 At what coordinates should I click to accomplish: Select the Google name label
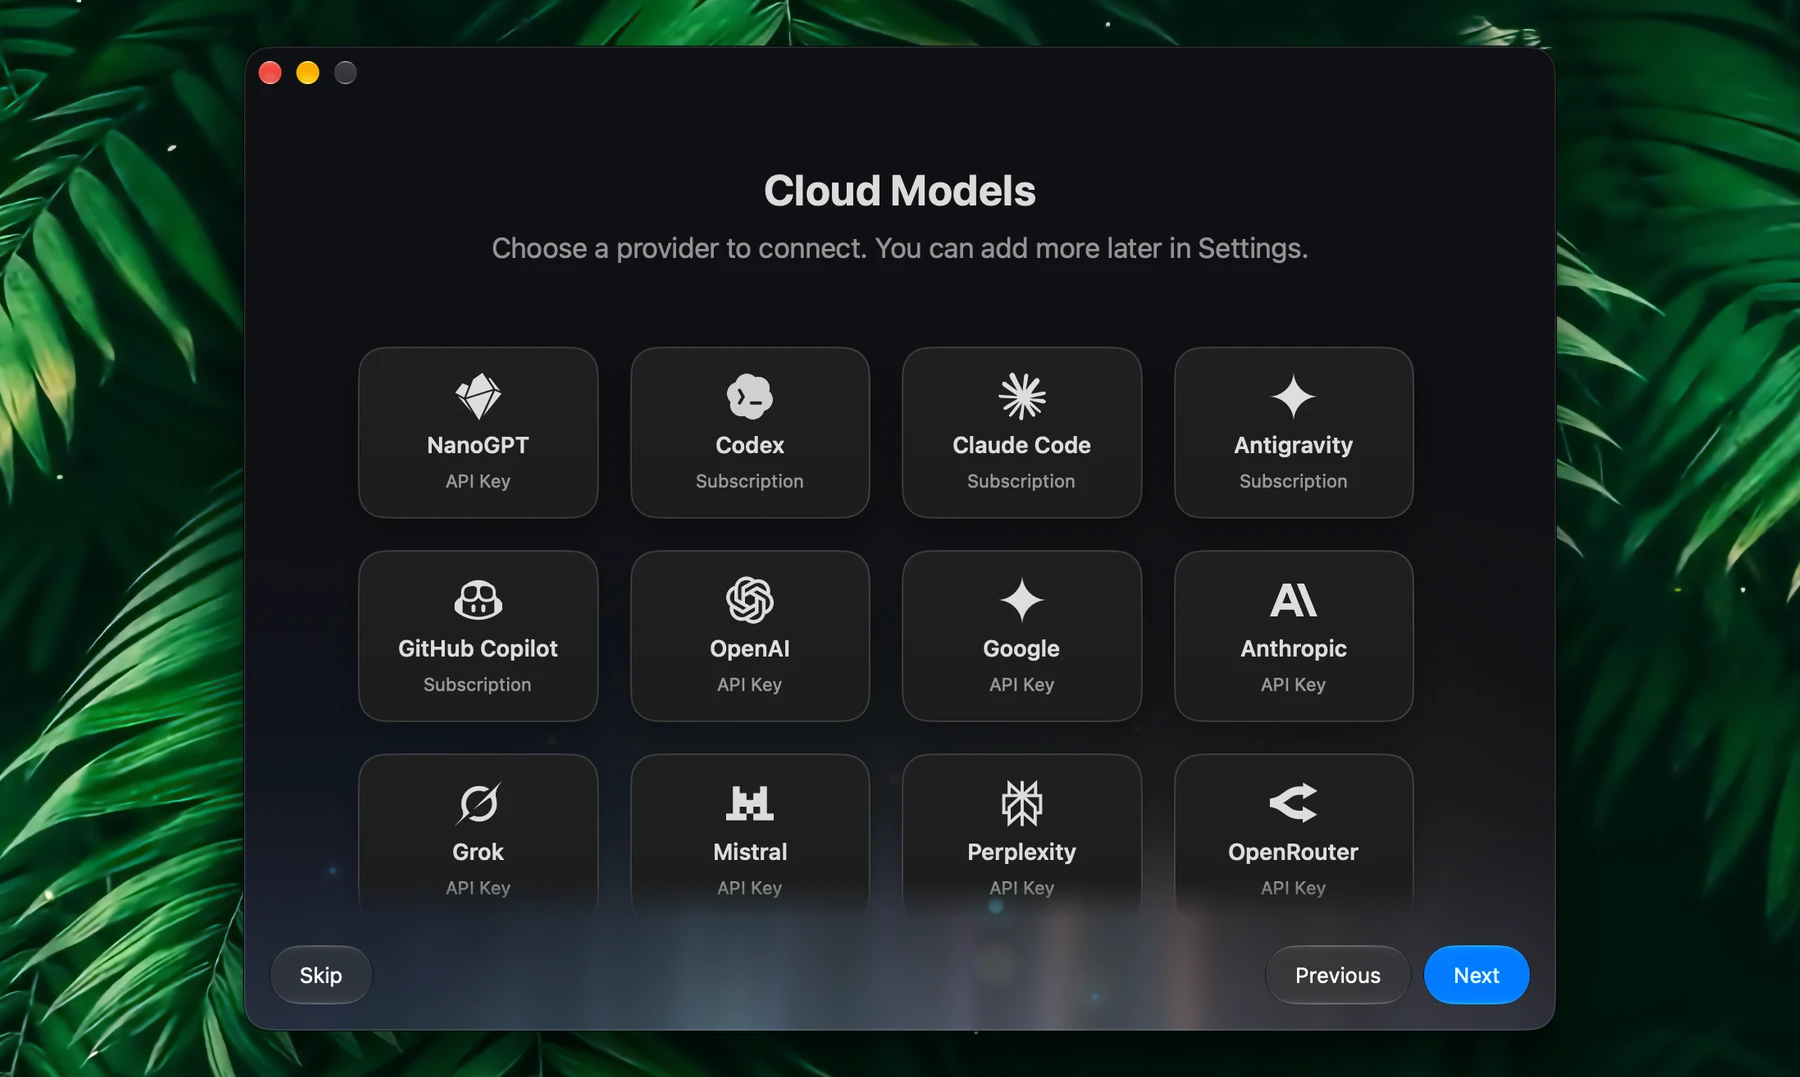[1021, 648]
